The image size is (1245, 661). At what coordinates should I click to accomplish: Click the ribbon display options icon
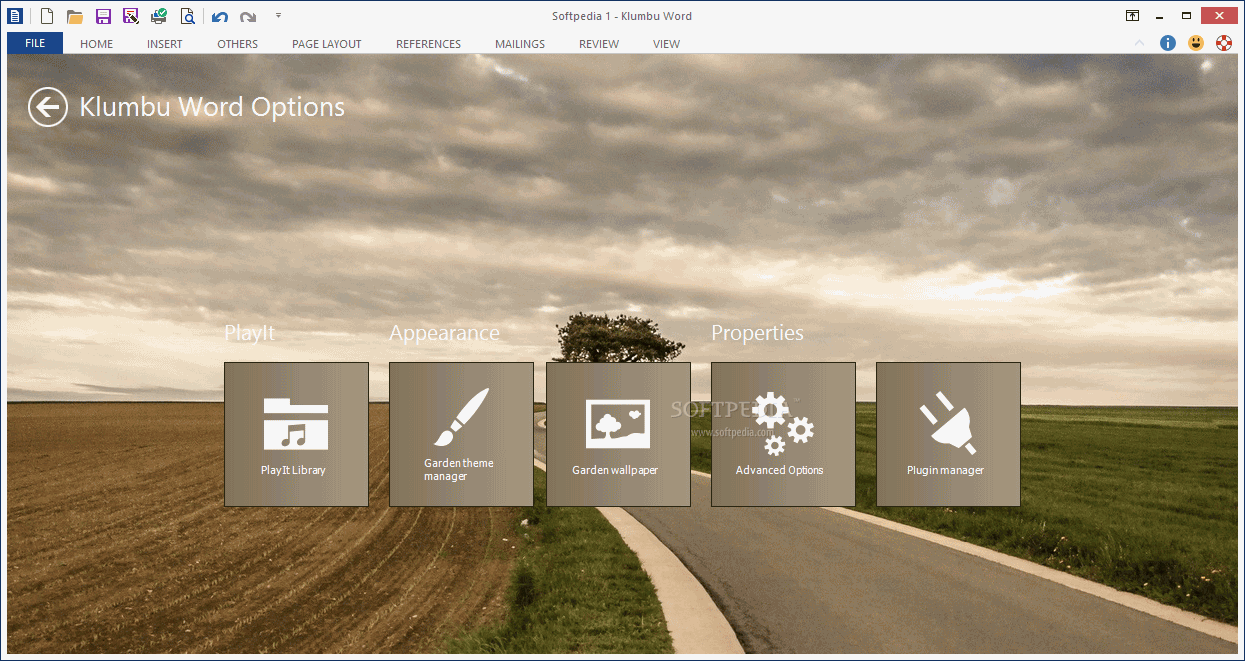point(1132,16)
